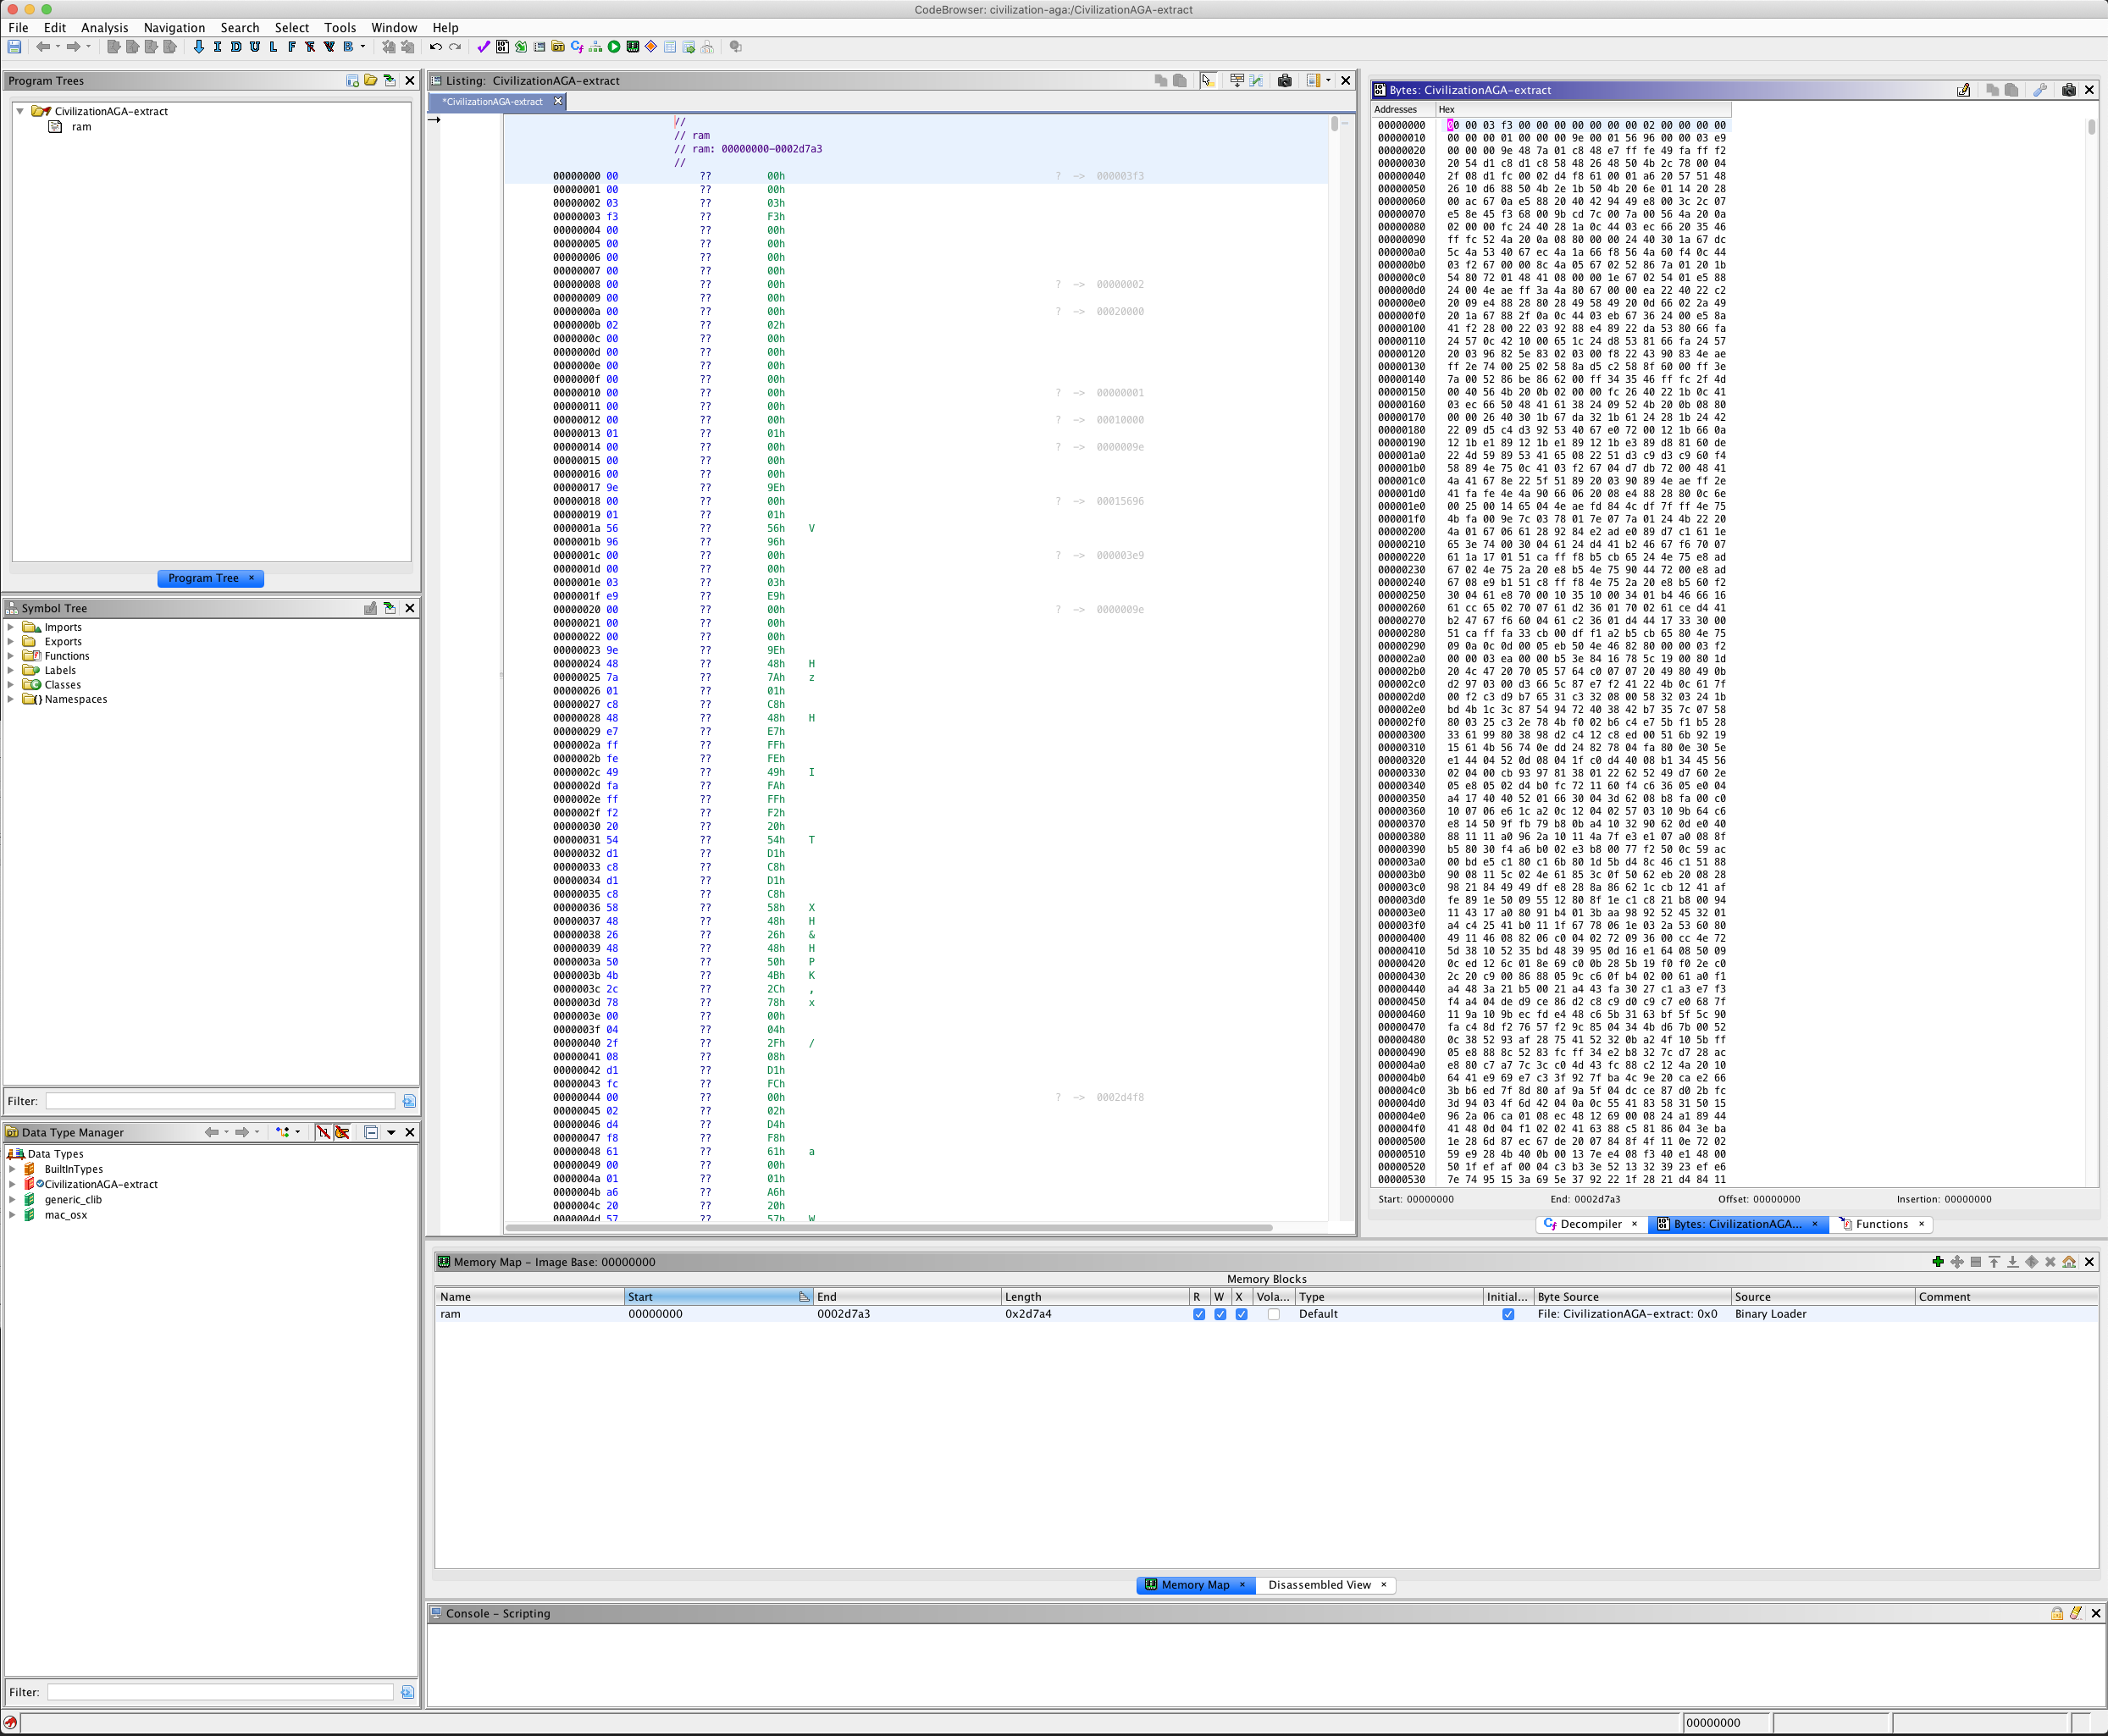Click the blue down-arrow navigation toolbar icon
Viewport: 2108px width, 1736px height.
click(198, 47)
